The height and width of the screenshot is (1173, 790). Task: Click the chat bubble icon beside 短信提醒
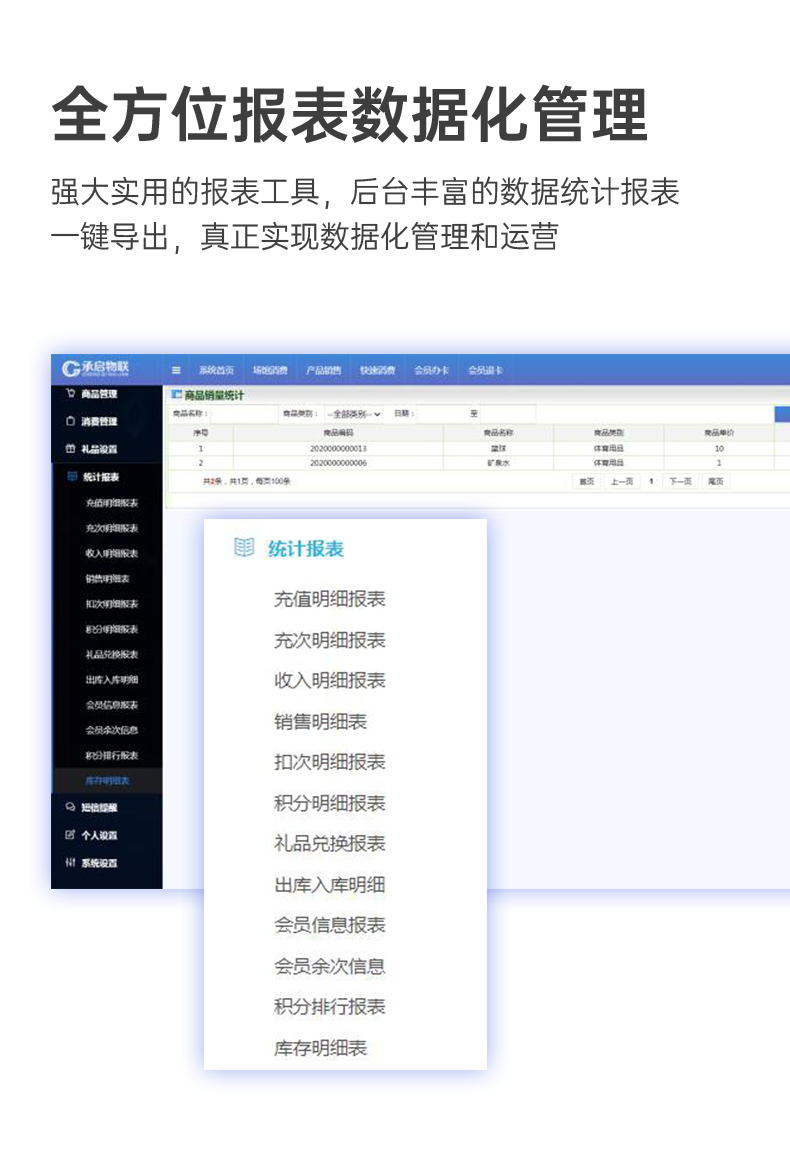point(70,807)
